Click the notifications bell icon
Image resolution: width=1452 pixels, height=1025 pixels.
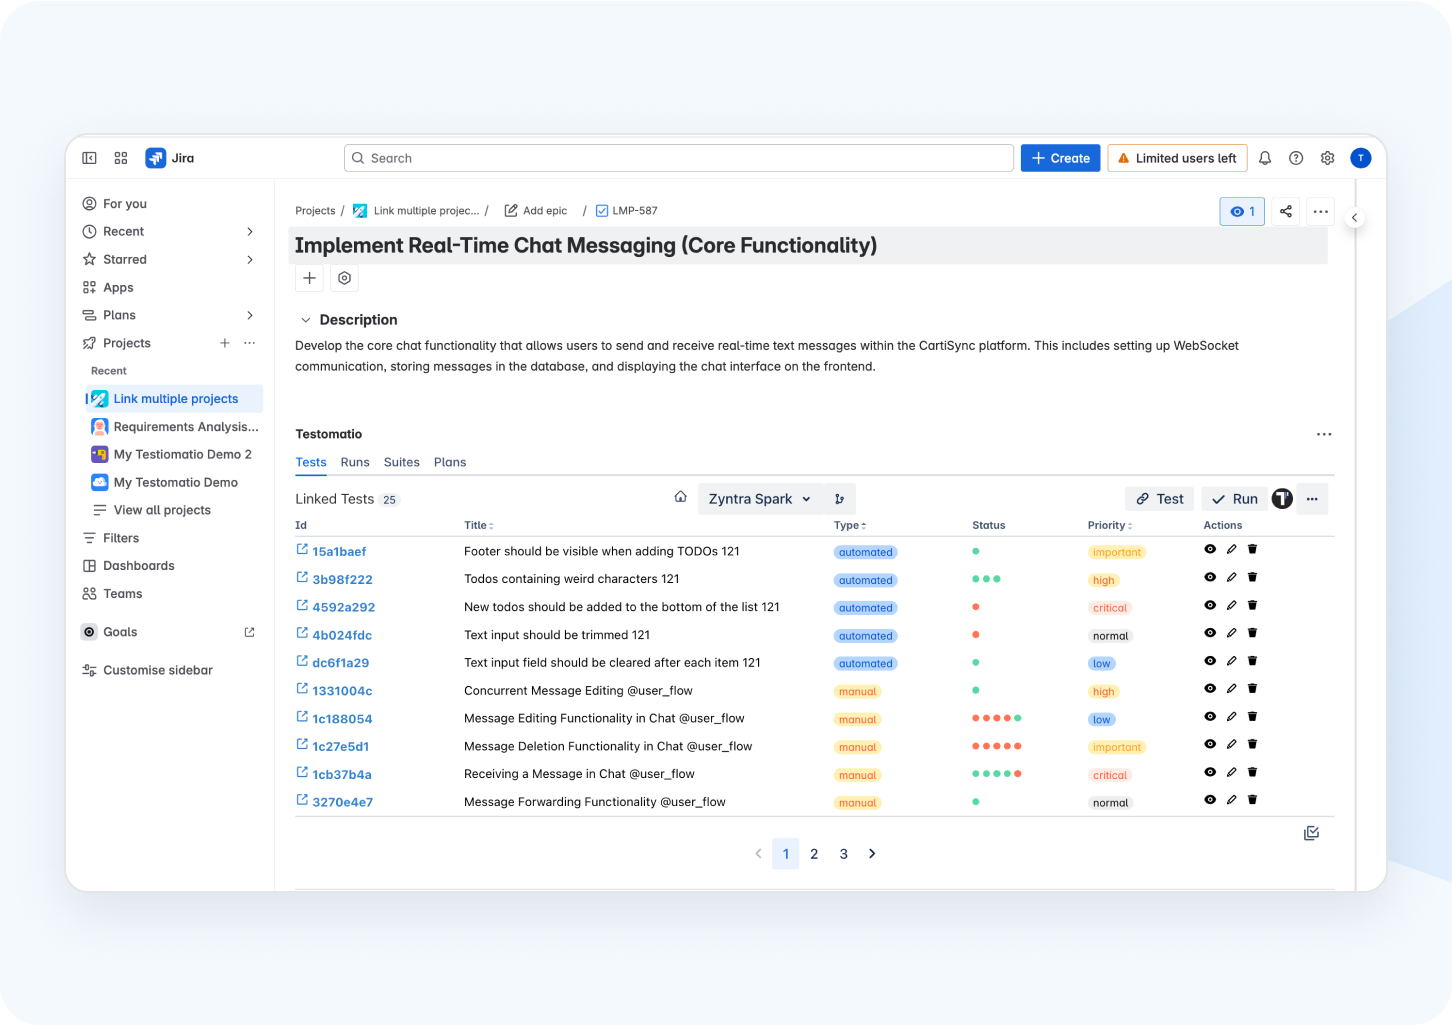click(x=1265, y=158)
